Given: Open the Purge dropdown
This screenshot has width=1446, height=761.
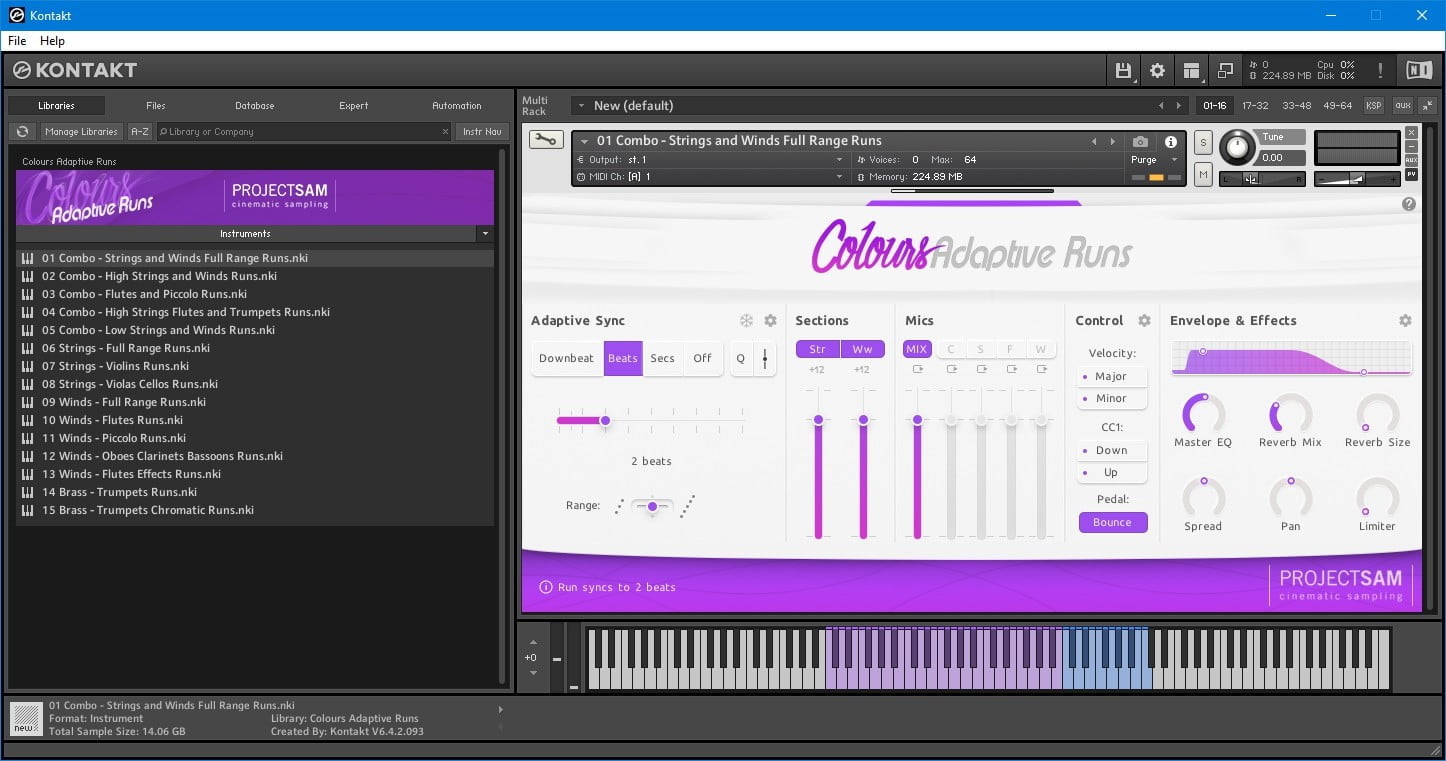Looking at the screenshot, I should [x=1154, y=160].
